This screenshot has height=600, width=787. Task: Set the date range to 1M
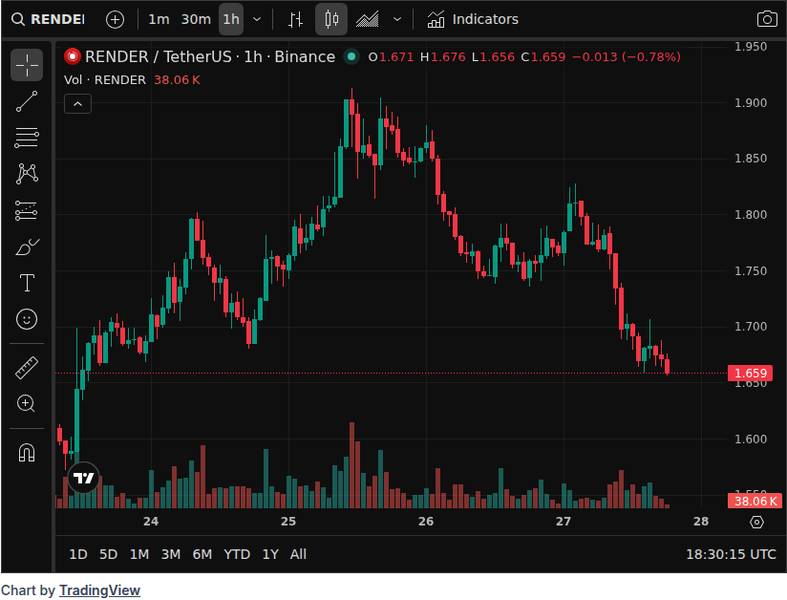[139, 554]
